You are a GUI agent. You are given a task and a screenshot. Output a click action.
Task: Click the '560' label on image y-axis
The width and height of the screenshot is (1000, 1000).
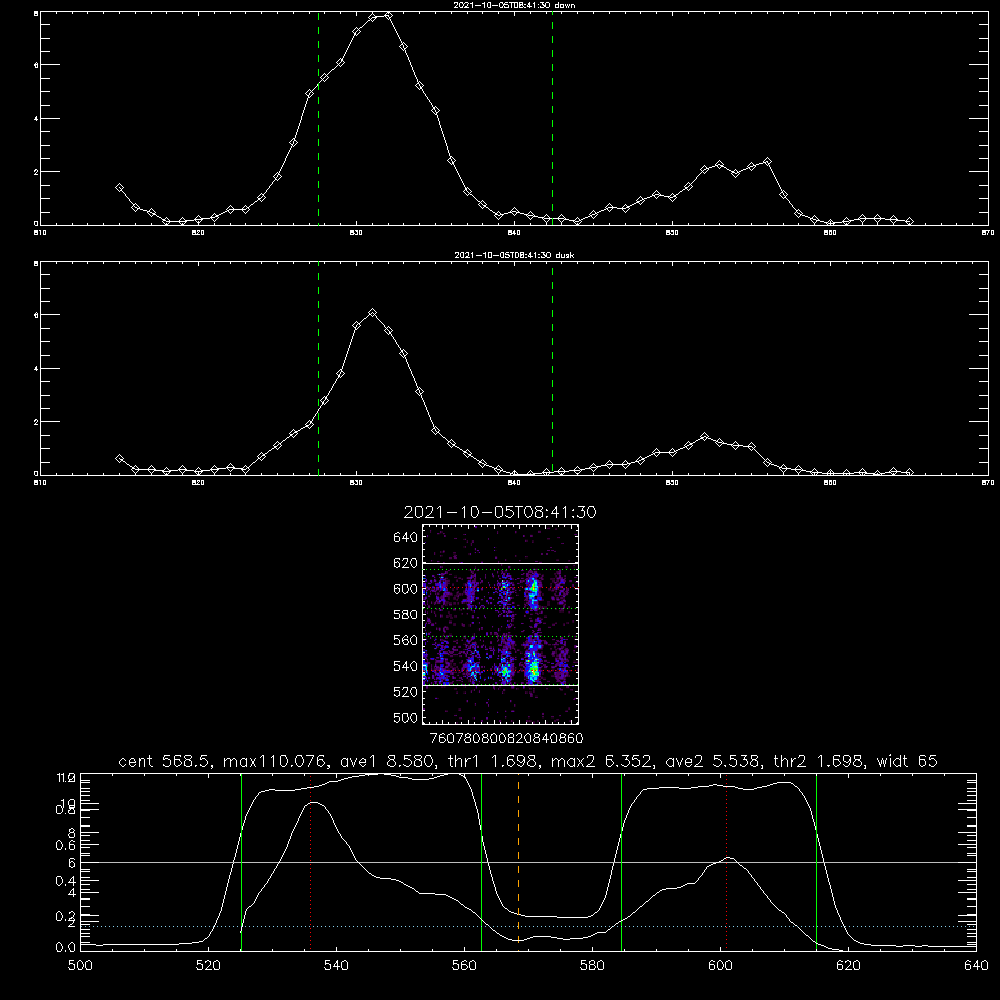point(405,640)
